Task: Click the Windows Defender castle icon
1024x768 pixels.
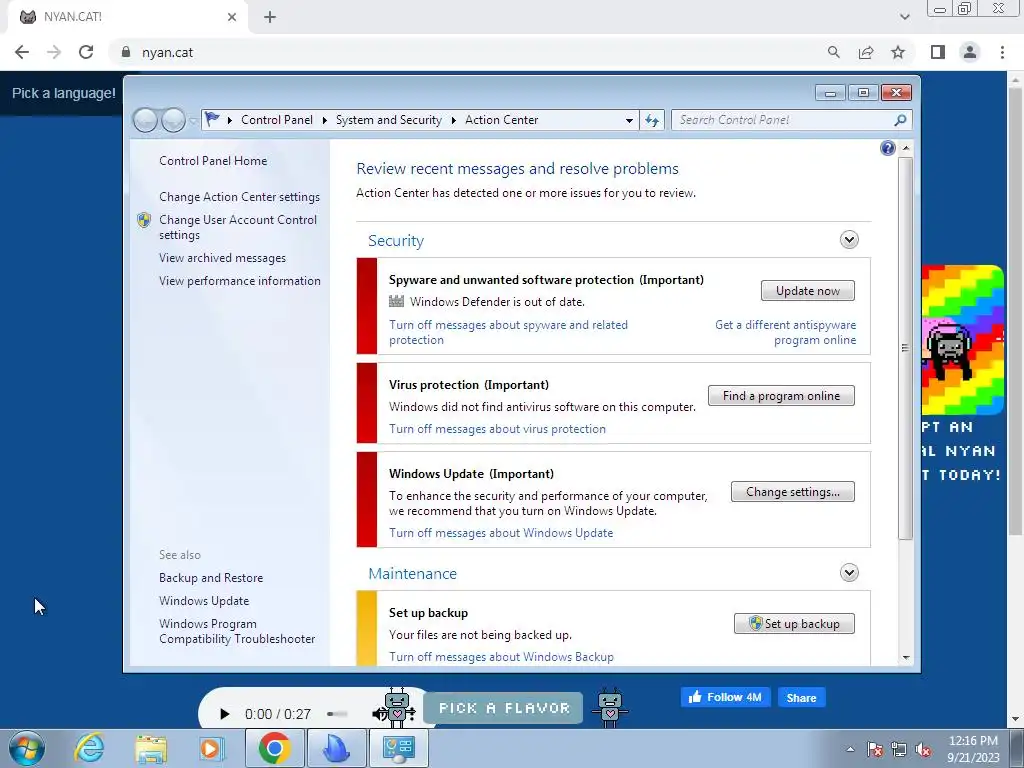Action: tap(396, 301)
